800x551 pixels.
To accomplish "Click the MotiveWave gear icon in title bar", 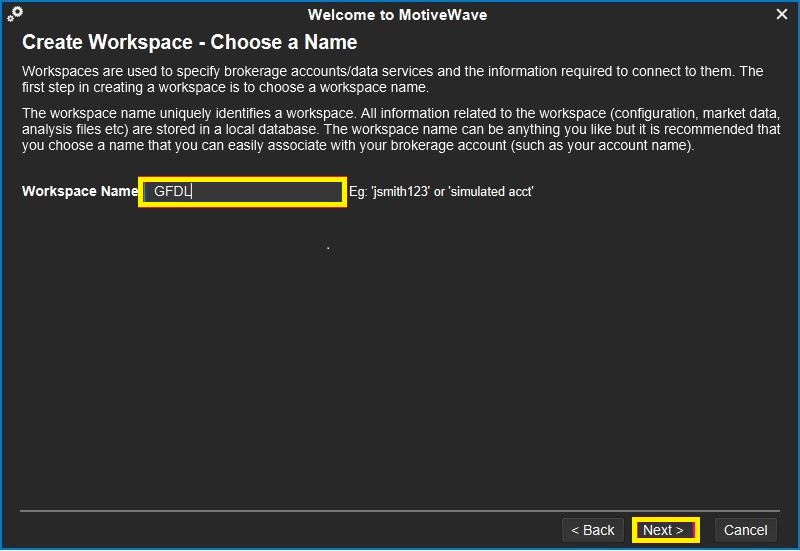I will [15, 14].
